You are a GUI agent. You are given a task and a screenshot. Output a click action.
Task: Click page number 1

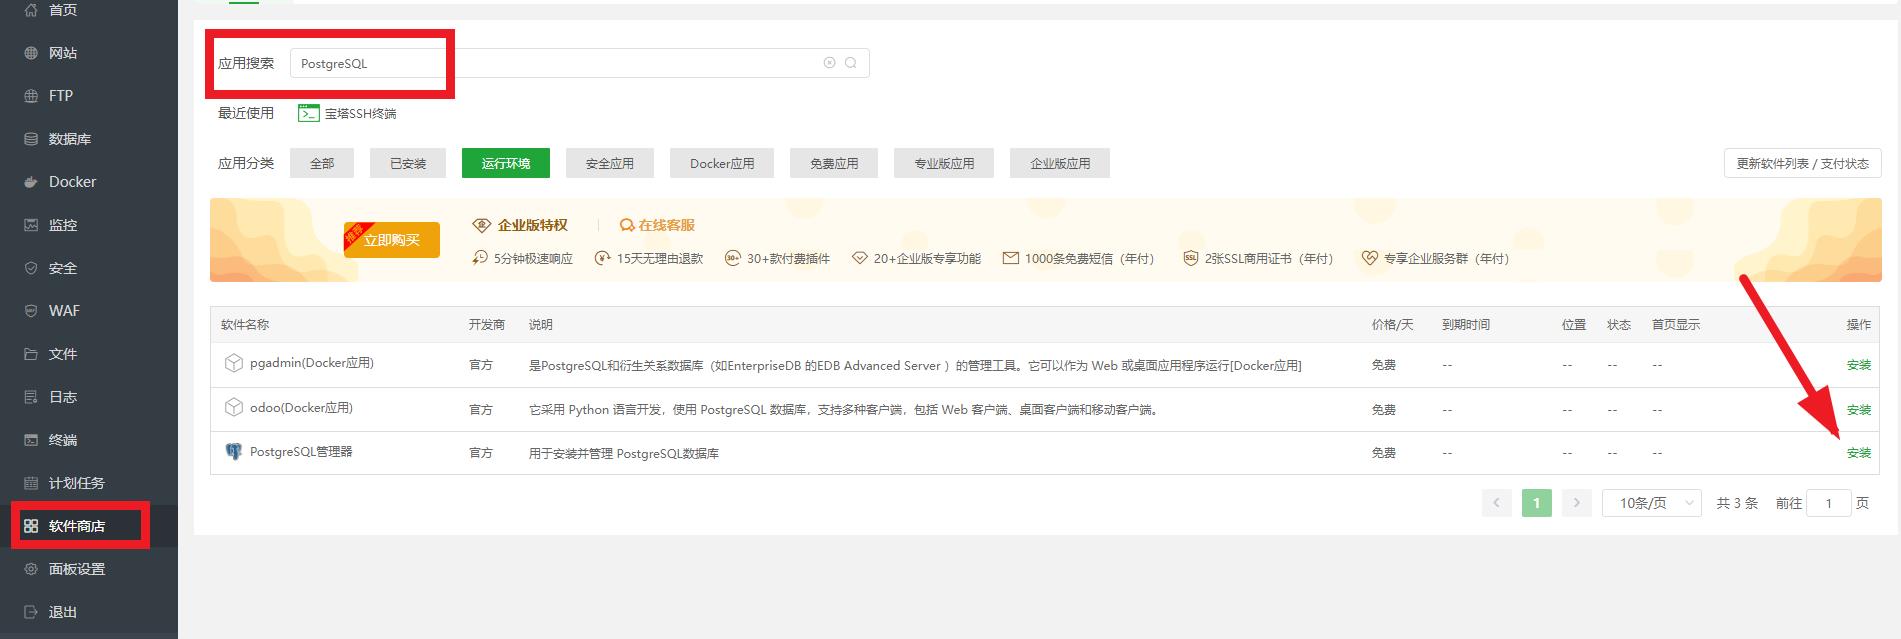point(1537,503)
